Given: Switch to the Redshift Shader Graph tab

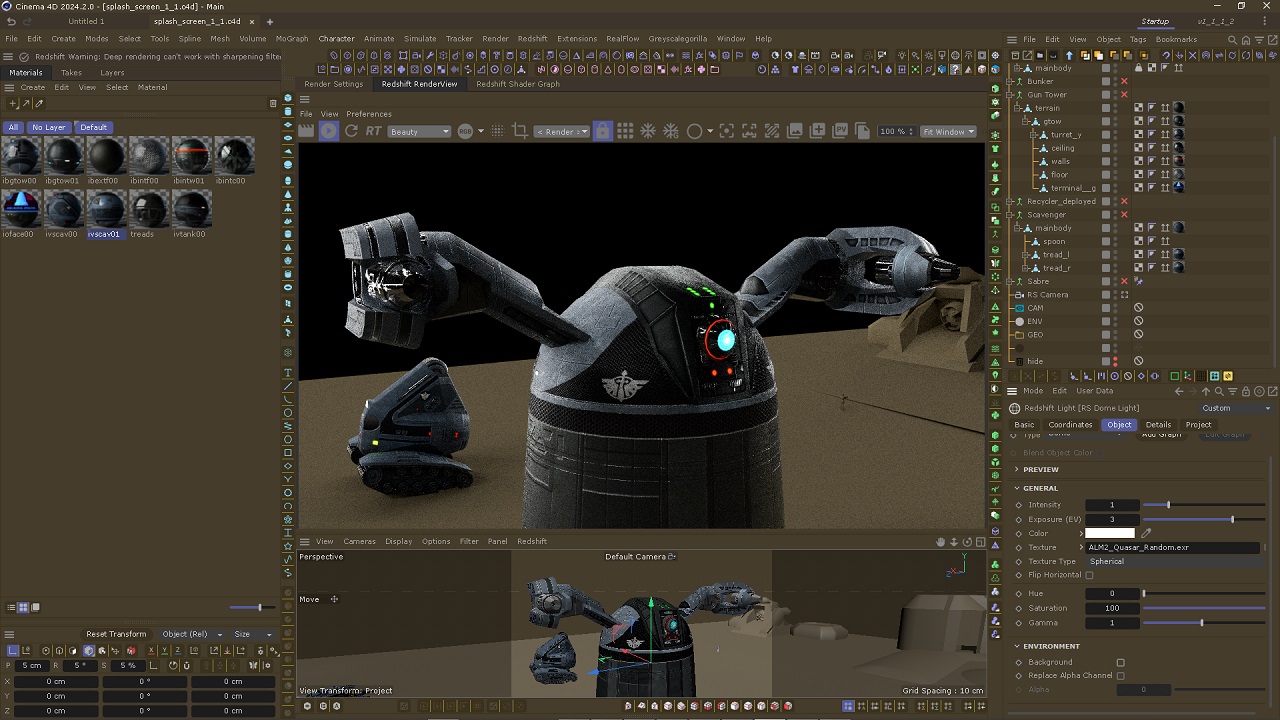Looking at the screenshot, I should [x=517, y=84].
